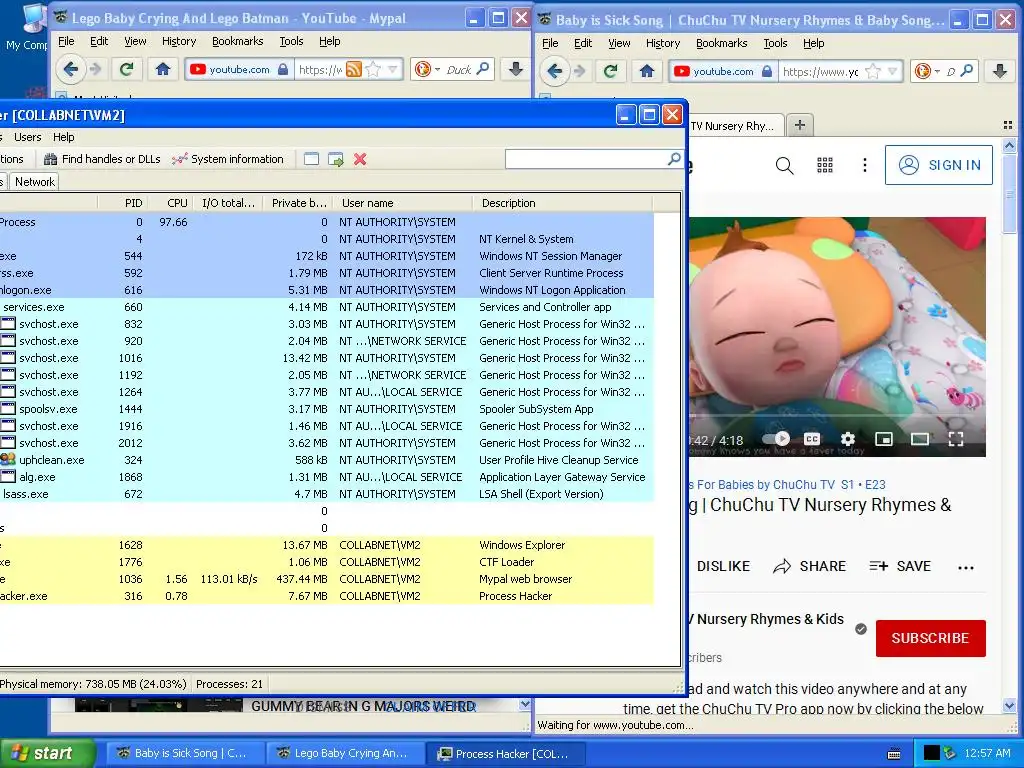Click Back arrow in the Lego Baby Mypal window

[x=71, y=69]
